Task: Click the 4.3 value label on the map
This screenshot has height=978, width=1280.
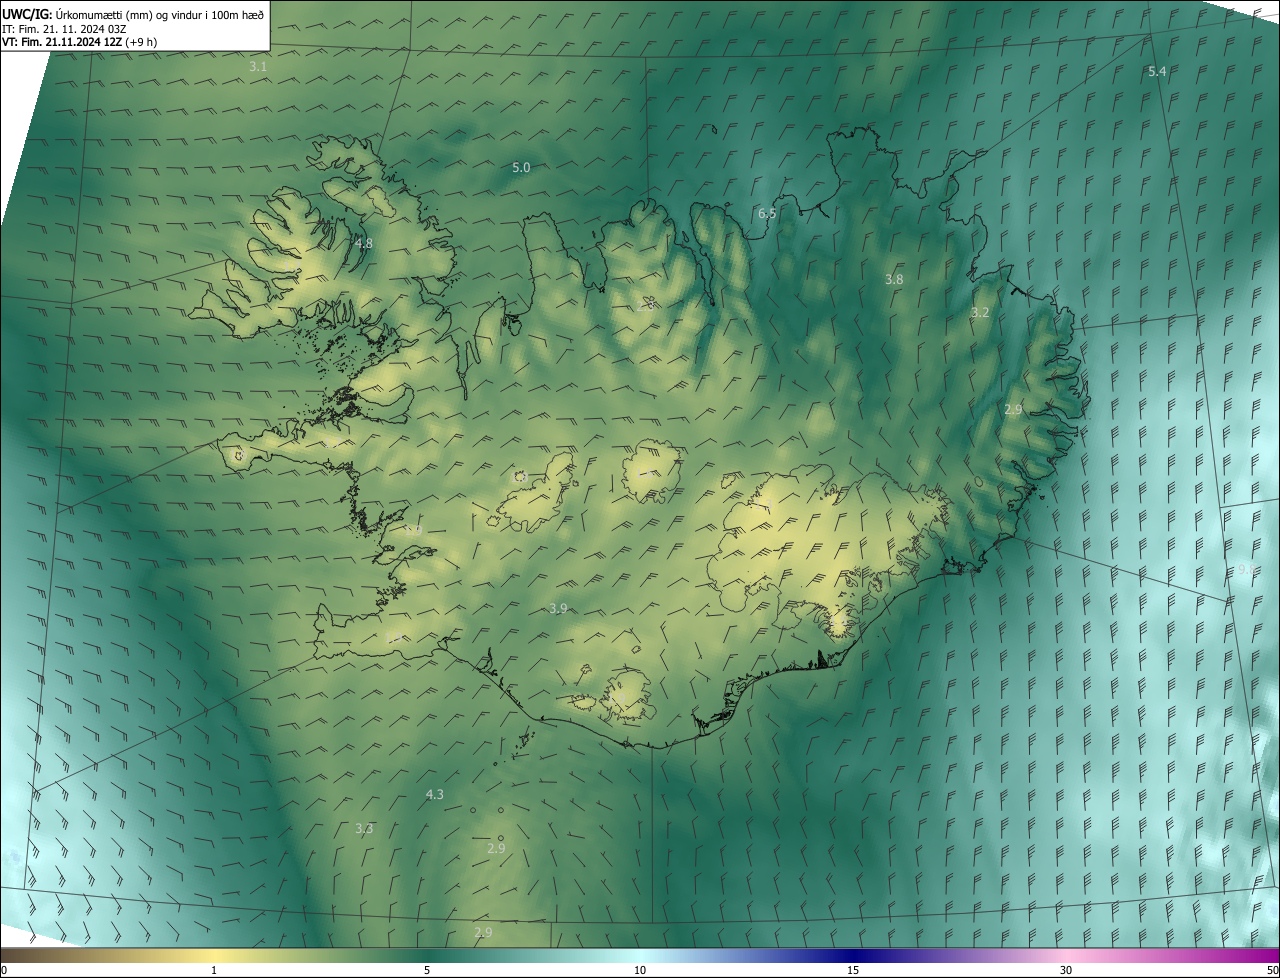Action: click(x=434, y=794)
